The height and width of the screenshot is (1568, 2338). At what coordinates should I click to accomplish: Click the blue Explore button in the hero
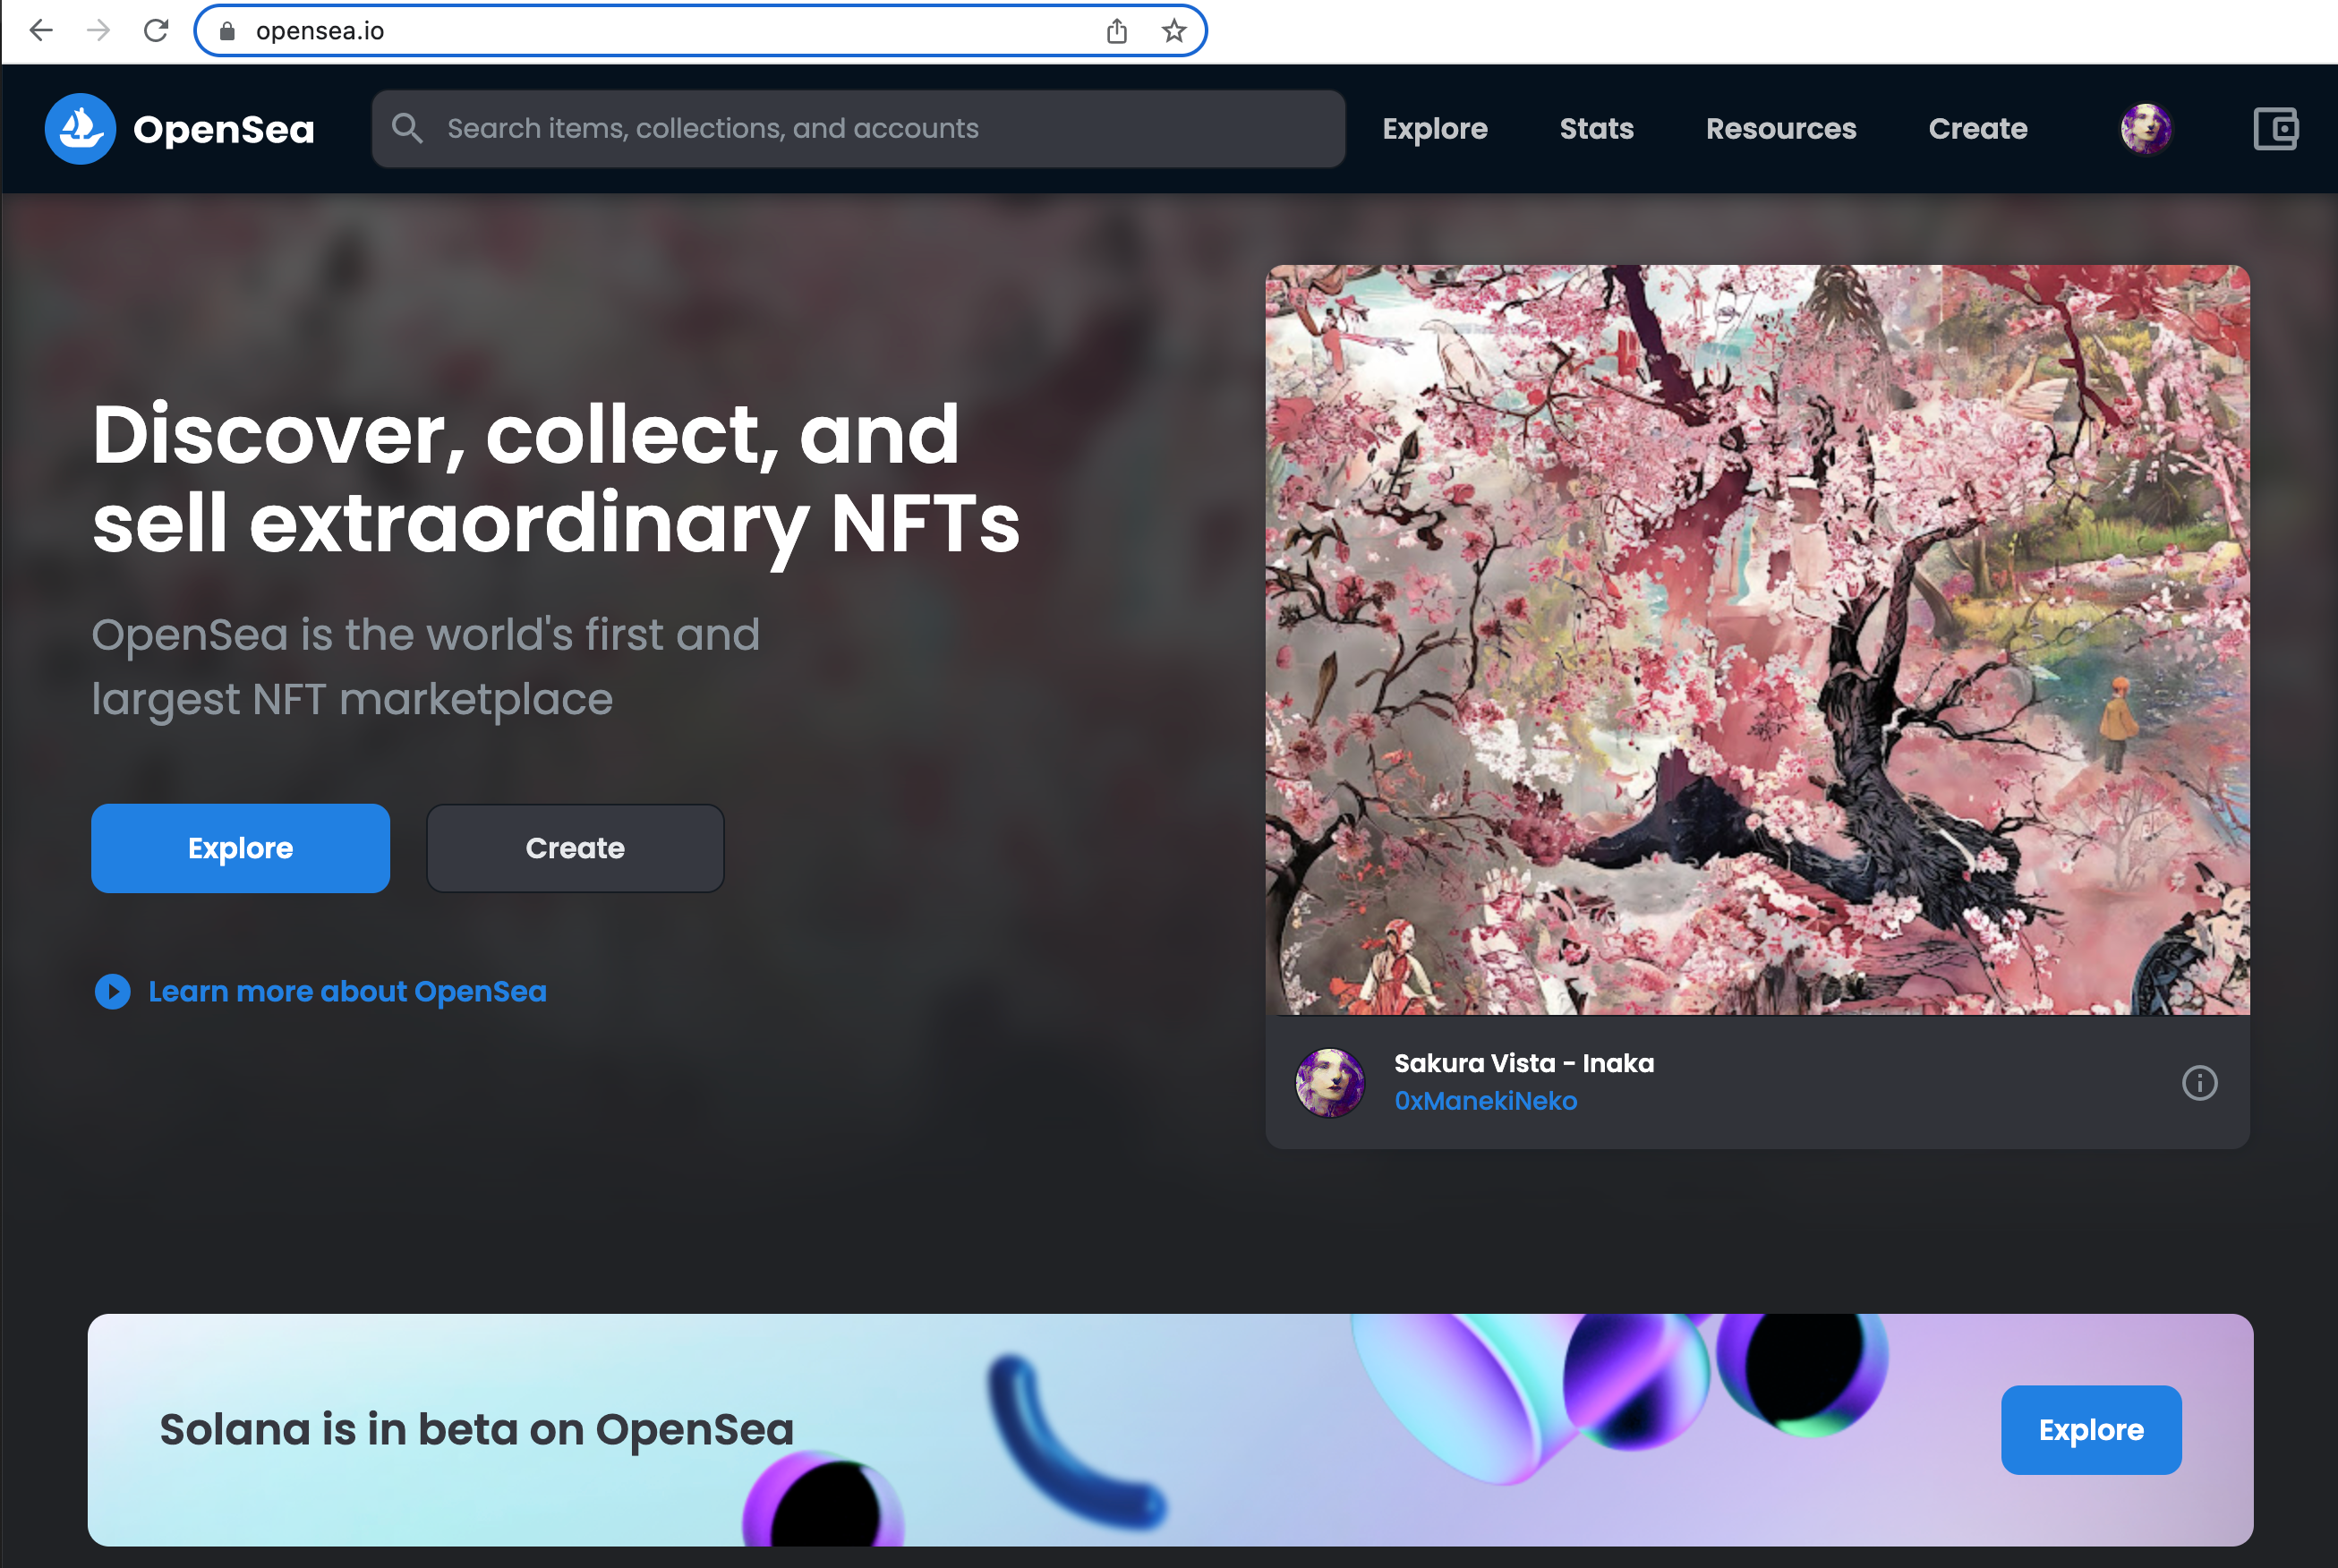[240, 848]
